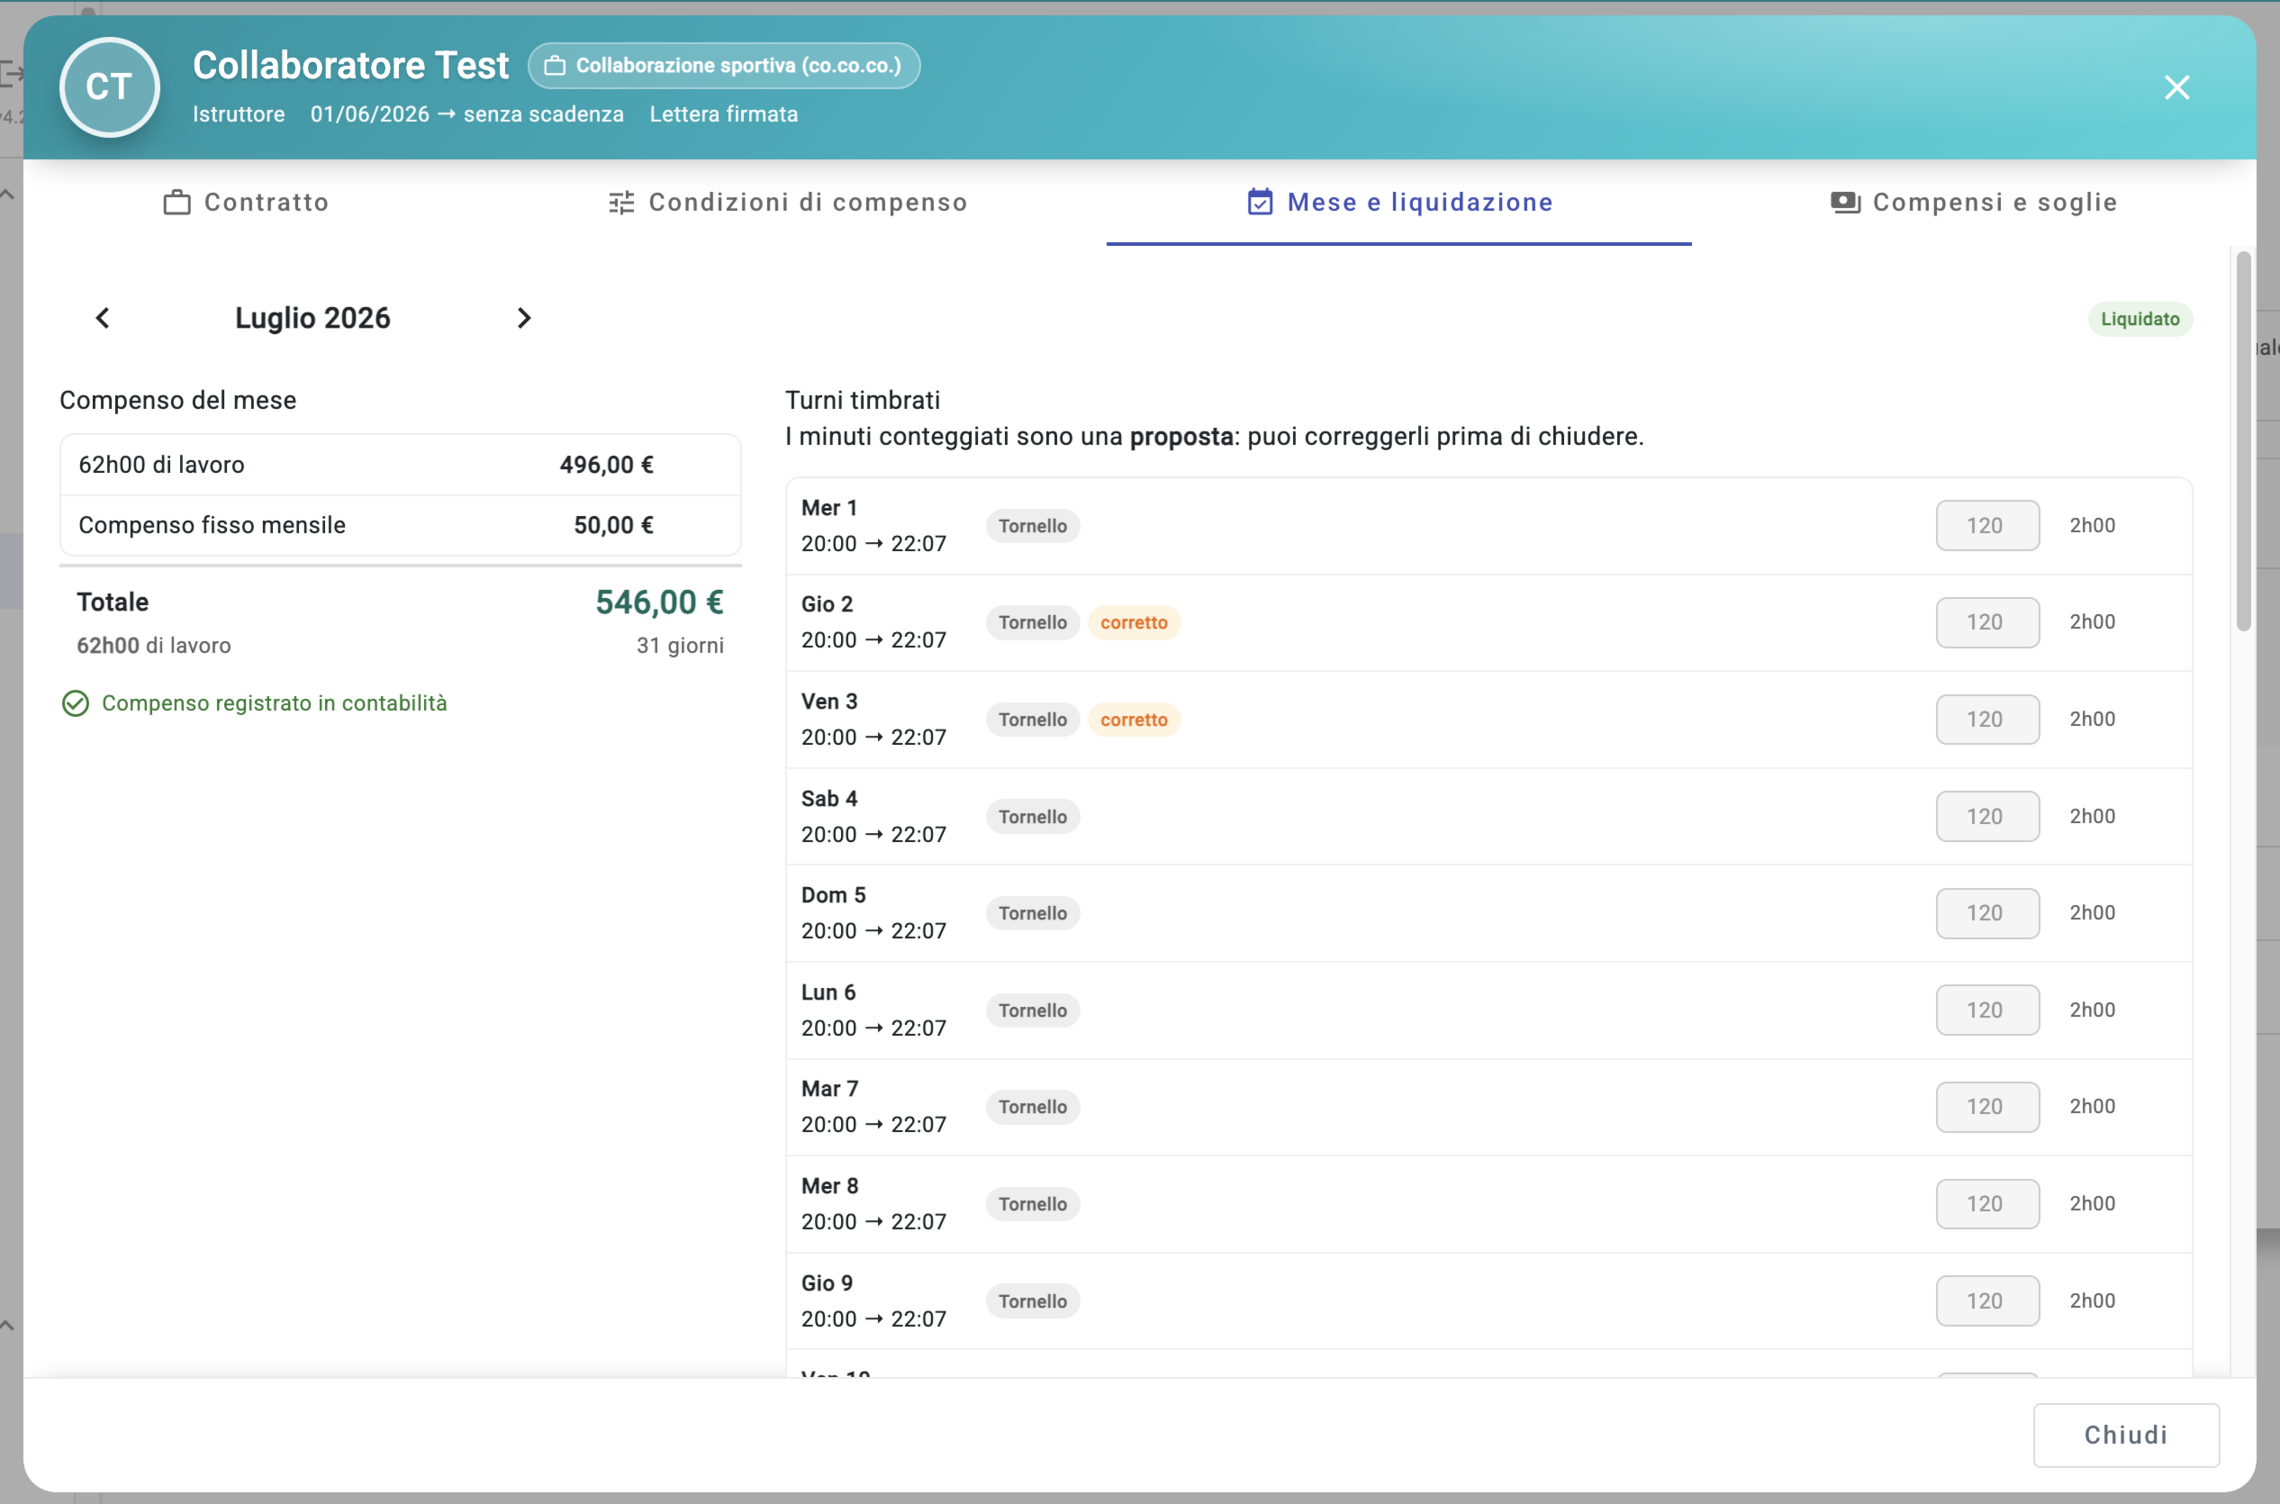The image size is (2280, 1504).
Task: Click the Liquidato status chip
Action: [x=2139, y=319]
